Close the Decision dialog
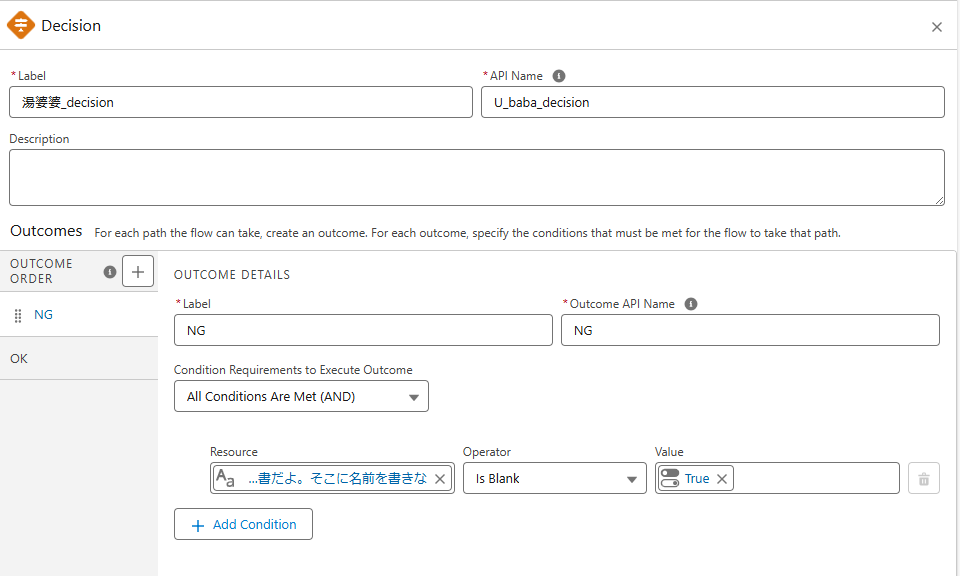Image resolution: width=960 pixels, height=576 pixels. [x=937, y=27]
